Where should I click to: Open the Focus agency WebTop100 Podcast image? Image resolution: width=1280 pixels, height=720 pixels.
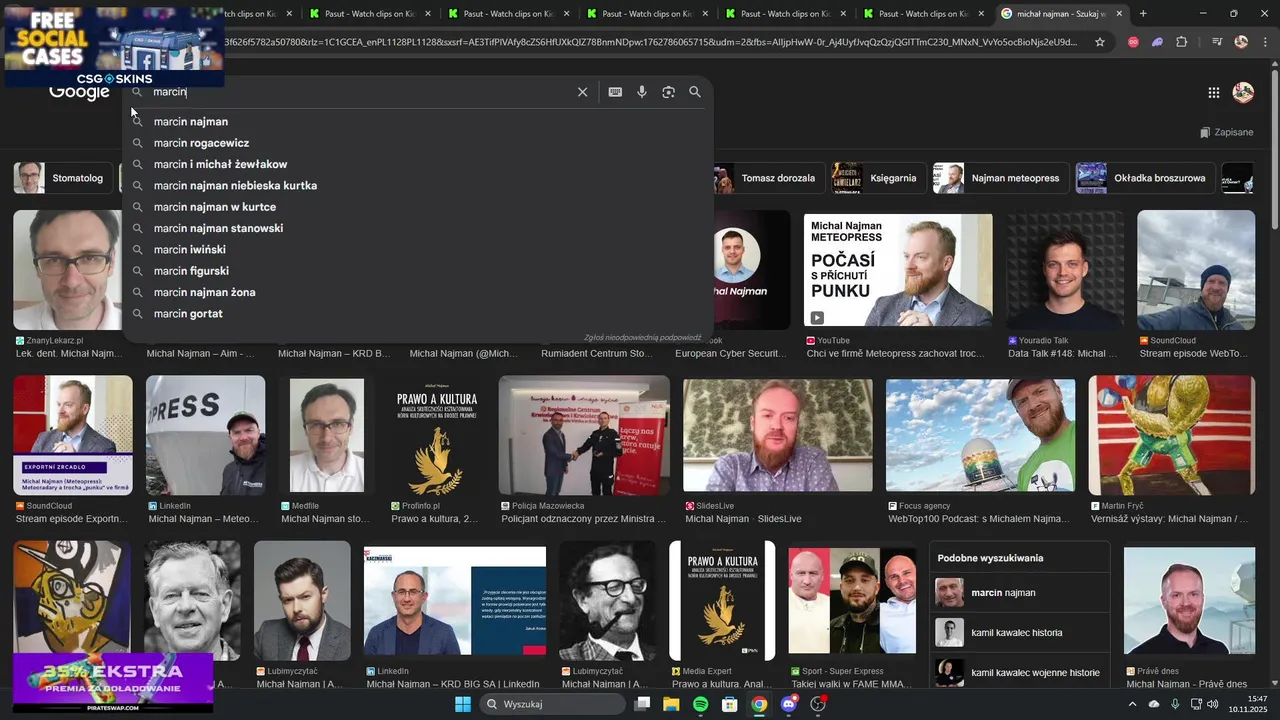tap(980, 436)
